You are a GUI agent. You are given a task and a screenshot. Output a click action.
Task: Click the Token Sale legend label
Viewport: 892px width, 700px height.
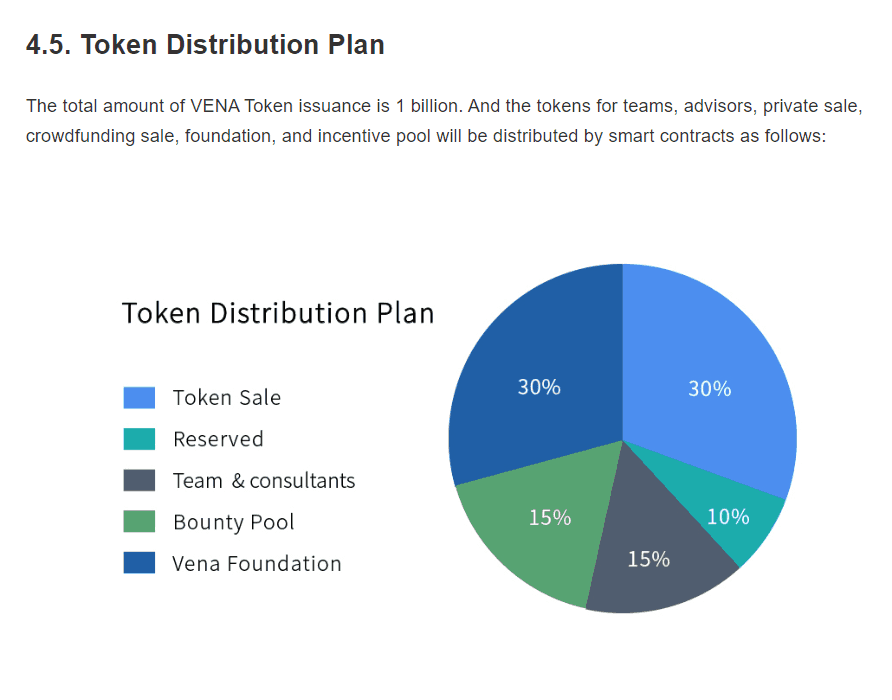click(227, 397)
